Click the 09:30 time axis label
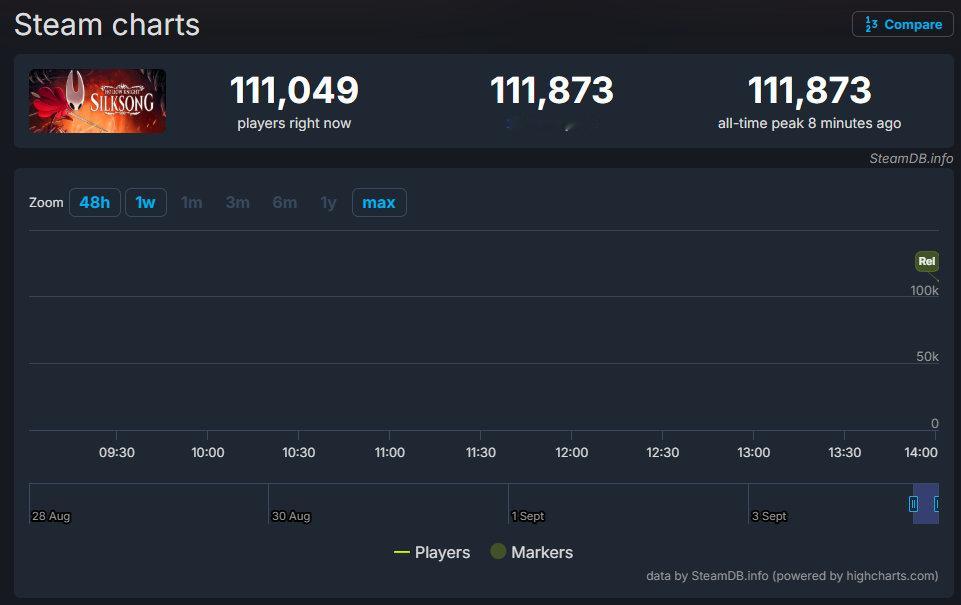Image resolution: width=961 pixels, height=605 pixels. [x=116, y=452]
